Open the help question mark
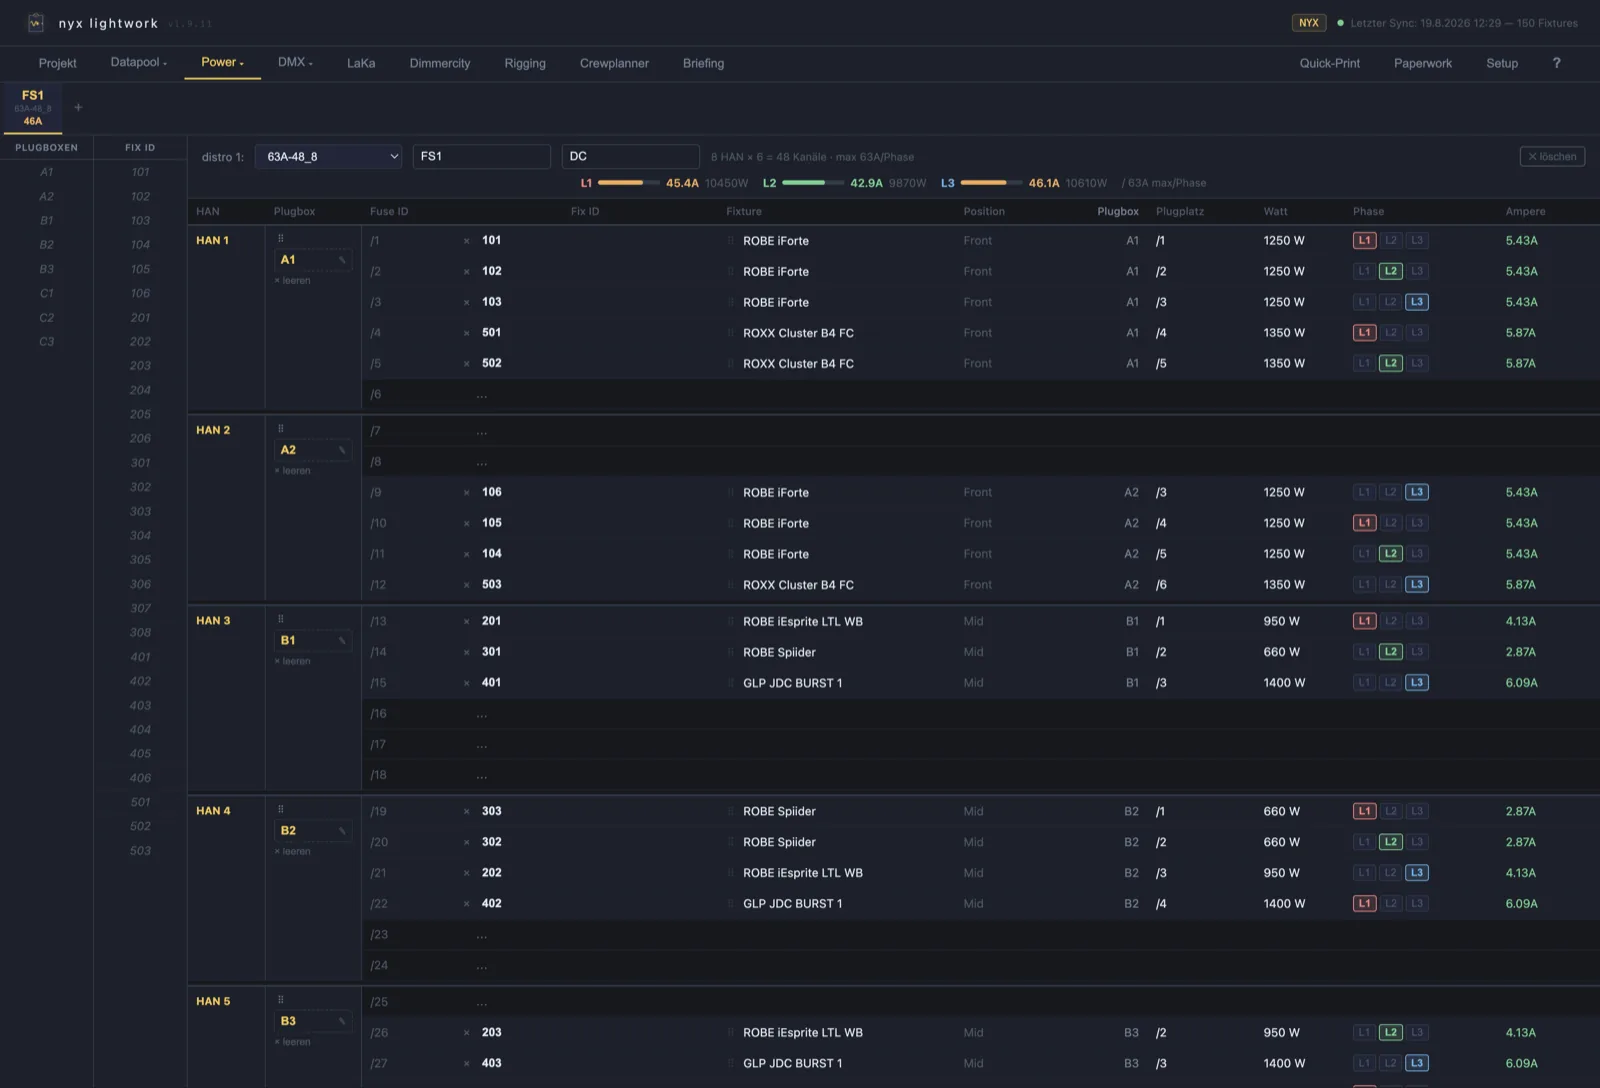This screenshot has width=1600, height=1088. pyautogui.click(x=1556, y=63)
